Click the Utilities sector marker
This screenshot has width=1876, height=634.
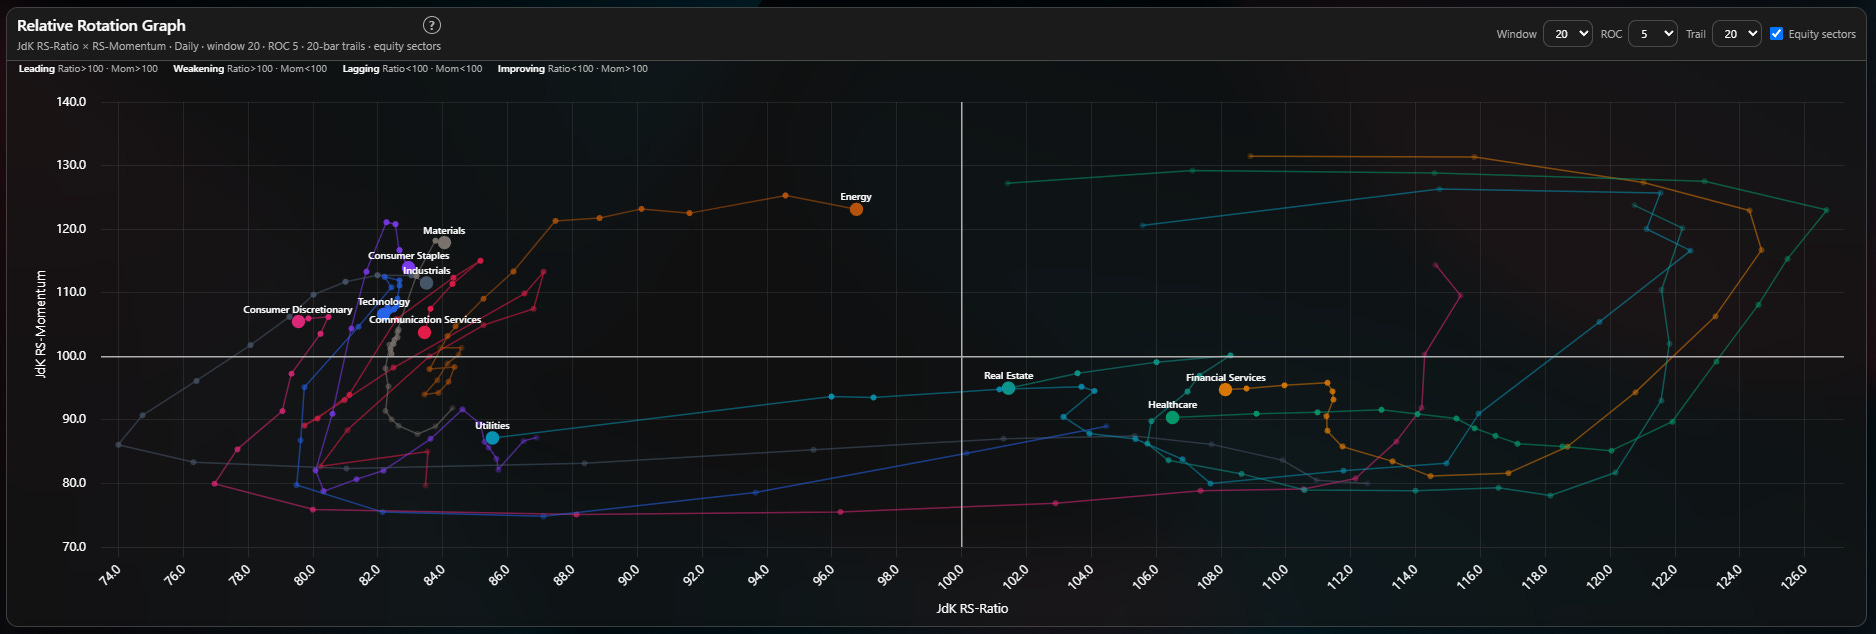492,438
